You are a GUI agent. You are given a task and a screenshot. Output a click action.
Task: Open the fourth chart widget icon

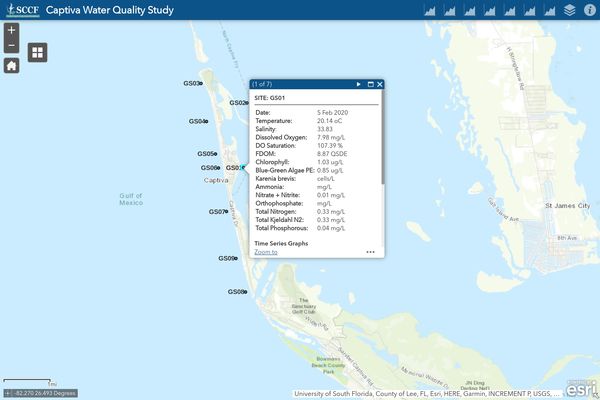tap(490, 10)
